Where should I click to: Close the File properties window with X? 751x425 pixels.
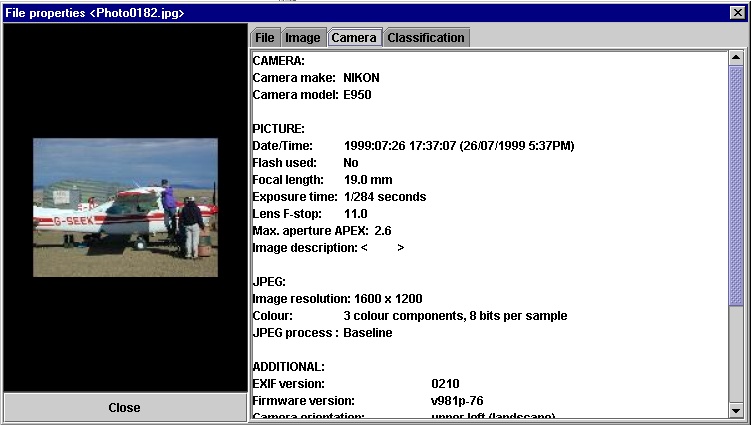(738, 12)
